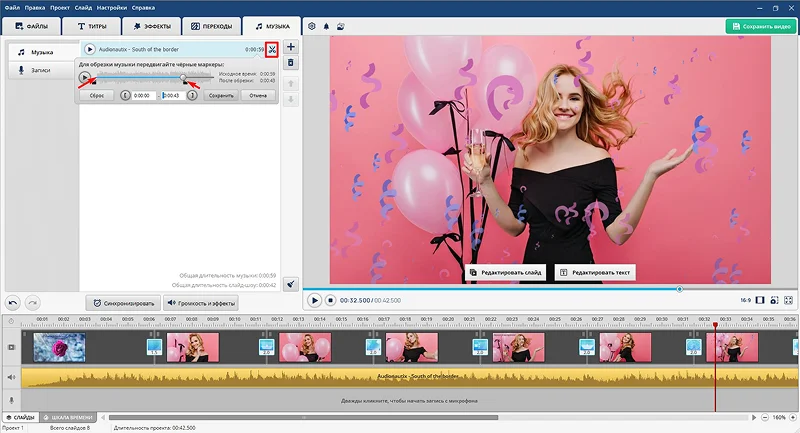Open the Настройки menu
This screenshot has width=800, height=433.
112,8
